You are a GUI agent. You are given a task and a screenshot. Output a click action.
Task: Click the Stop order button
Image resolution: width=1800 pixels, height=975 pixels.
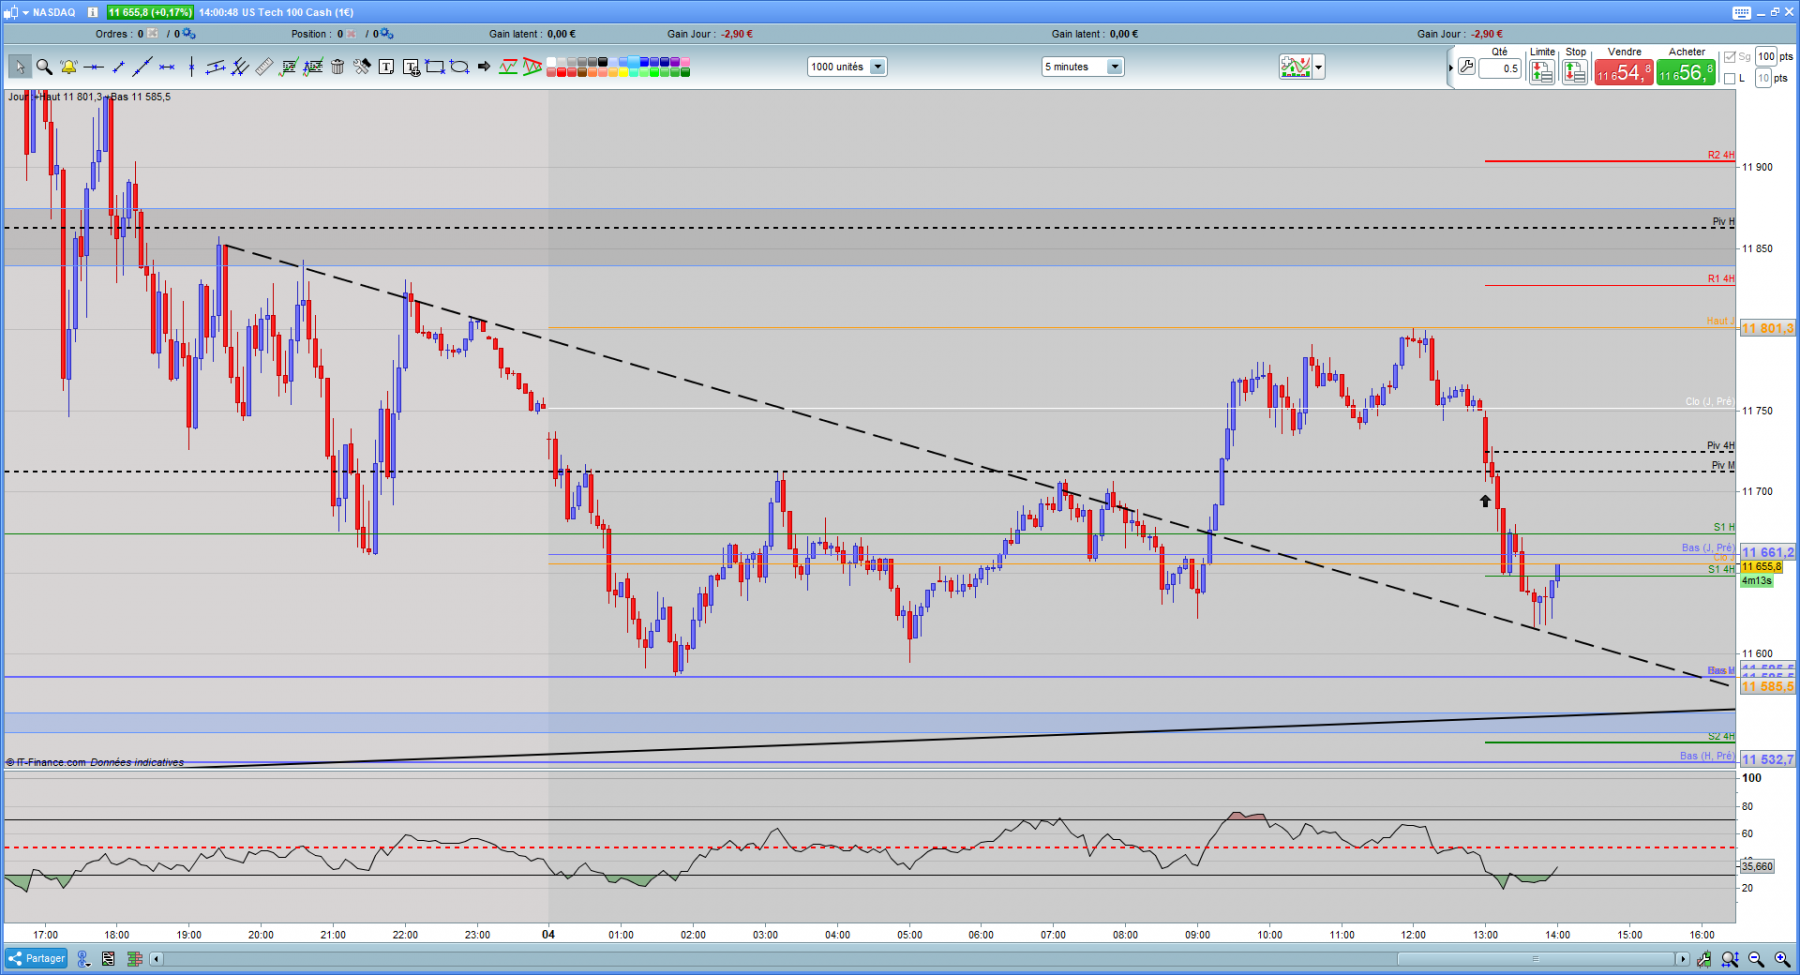1575,72
